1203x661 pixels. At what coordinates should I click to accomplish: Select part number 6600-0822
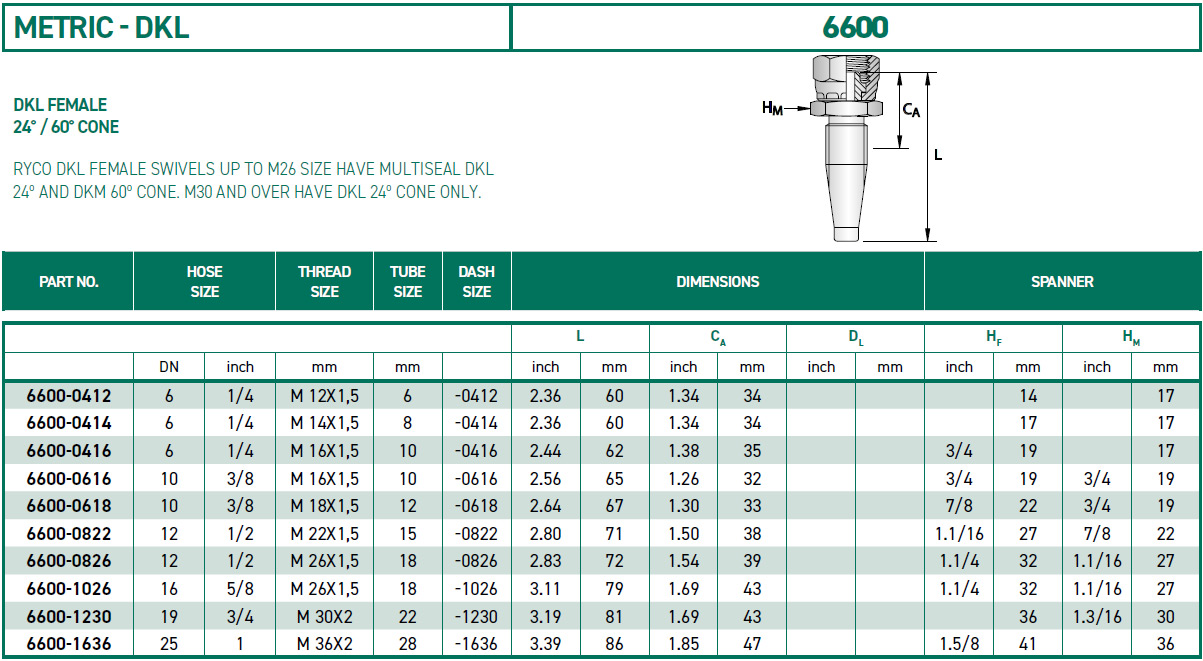69,533
